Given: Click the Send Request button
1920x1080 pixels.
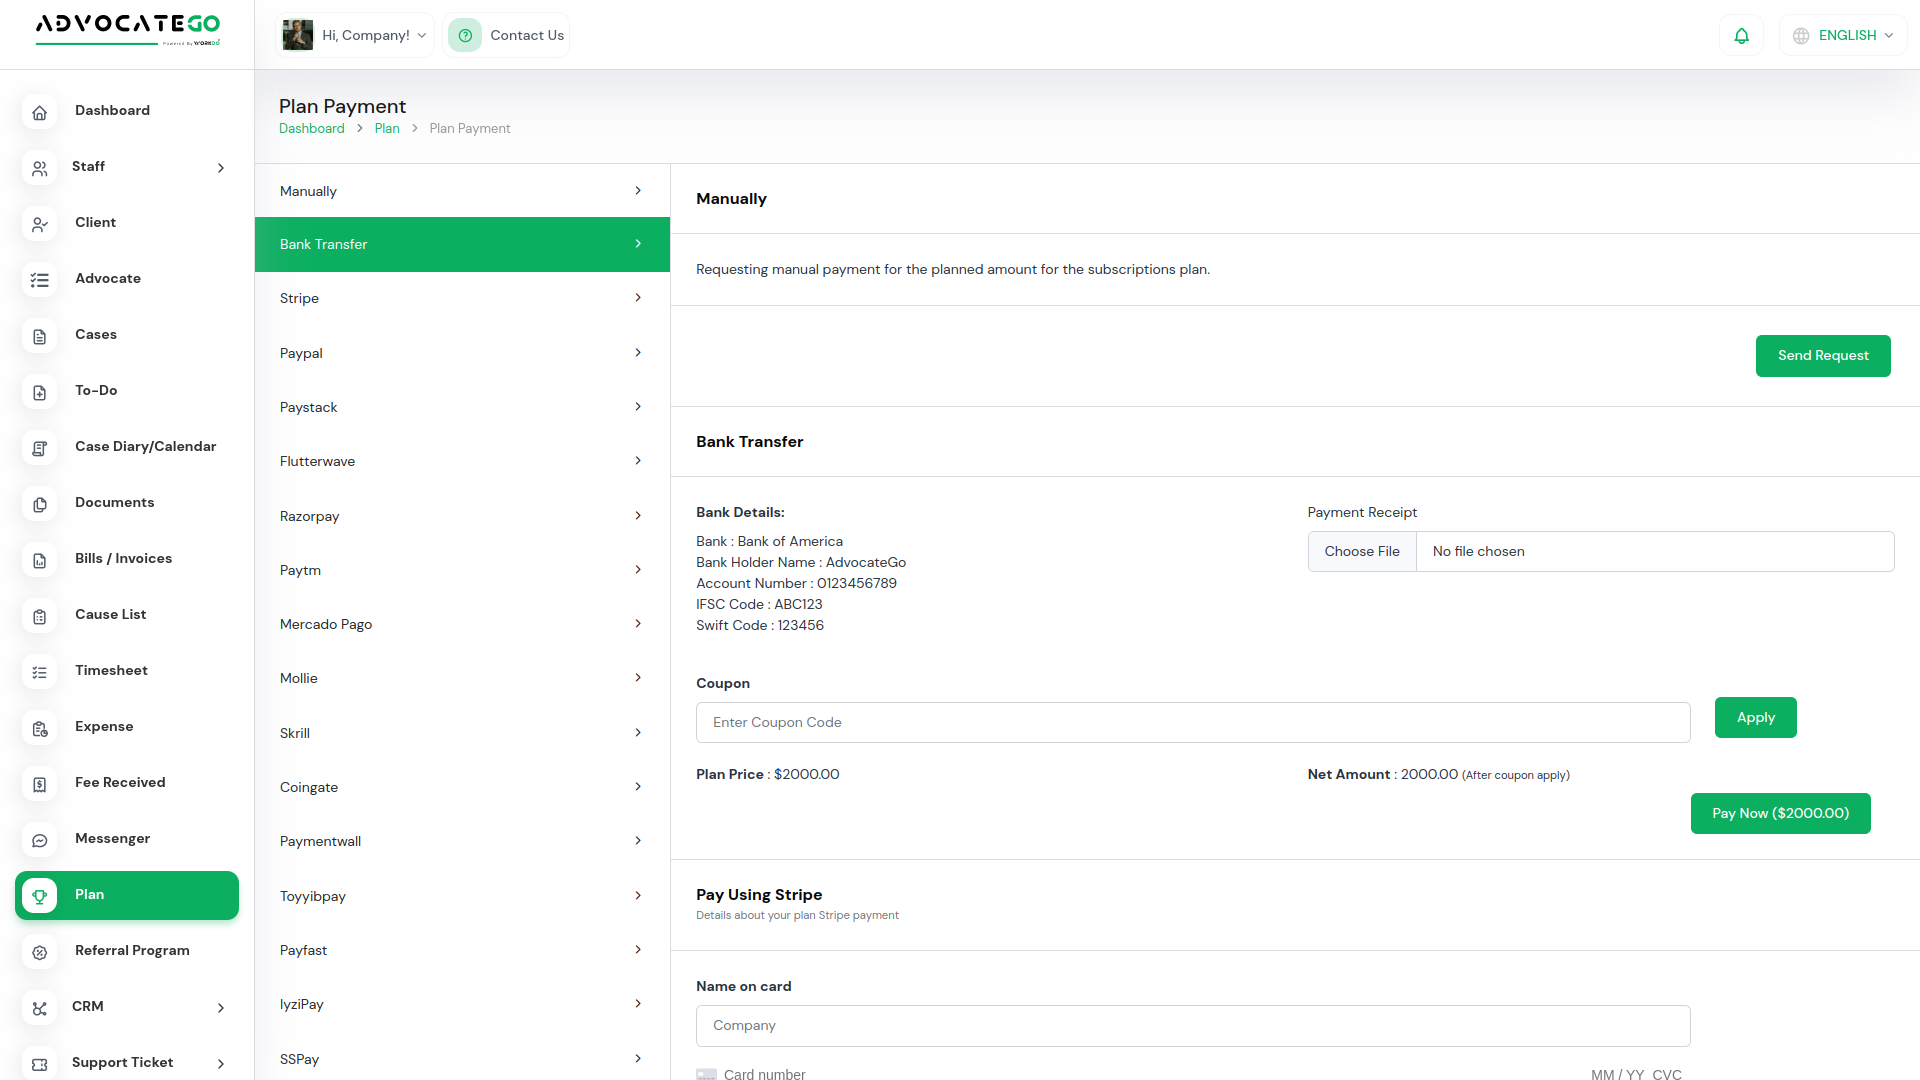Looking at the screenshot, I should tap(1822, 356).
